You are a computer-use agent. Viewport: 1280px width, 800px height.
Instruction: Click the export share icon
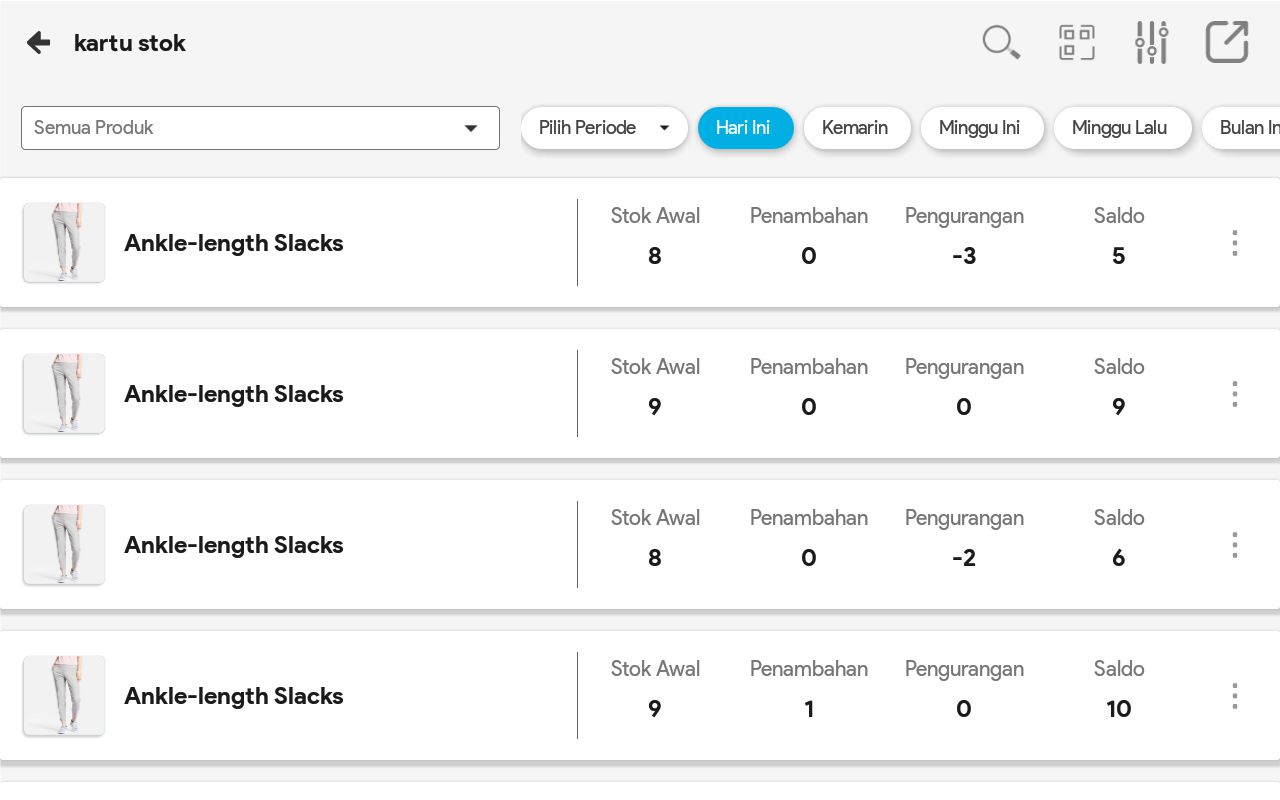pos(1226,43)
